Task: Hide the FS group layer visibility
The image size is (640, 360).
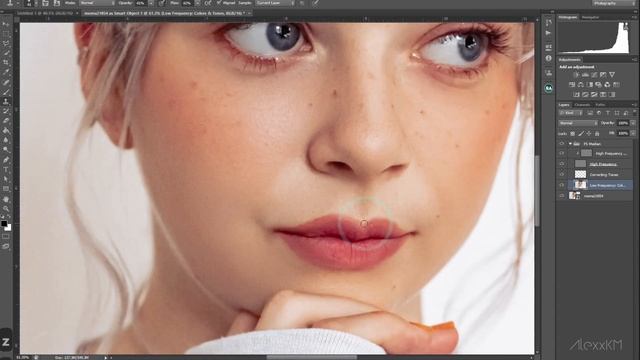Action: pyautogui.click(x=562, y=144)
